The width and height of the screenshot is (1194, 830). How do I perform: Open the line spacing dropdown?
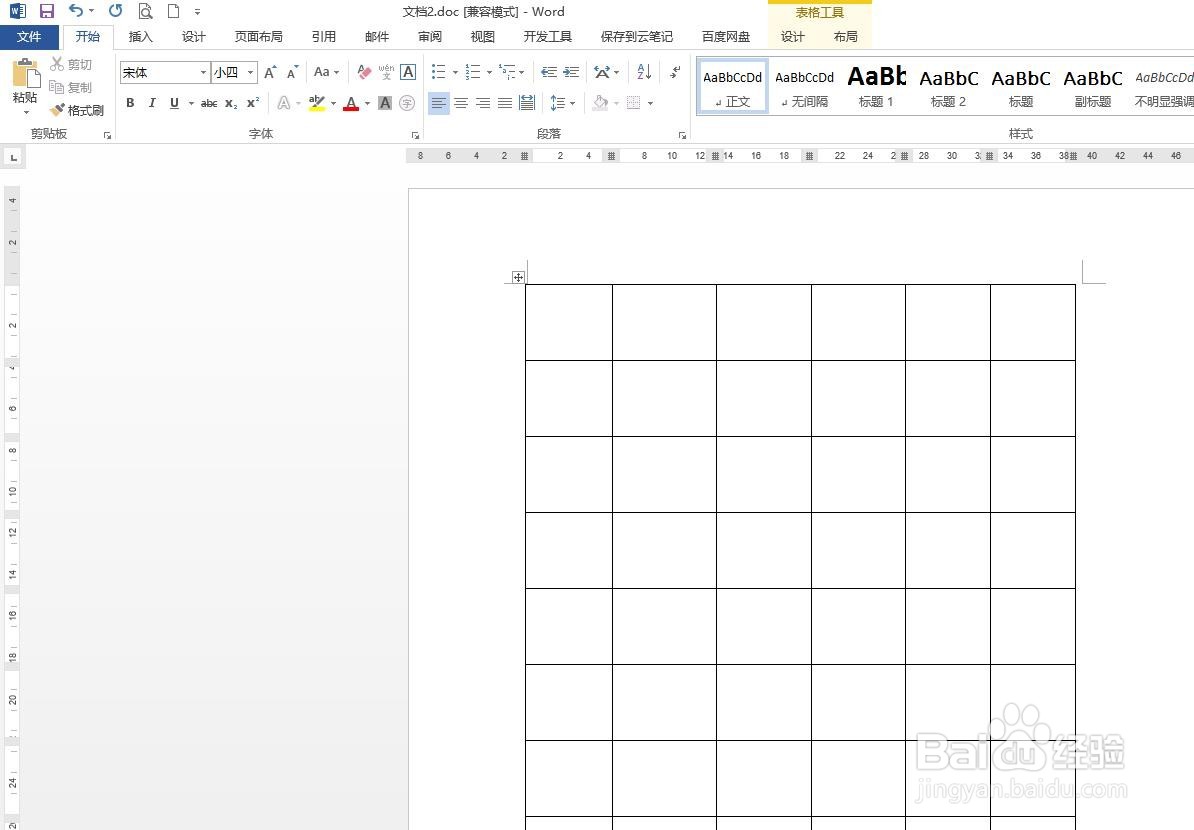(x=563, y=103)
